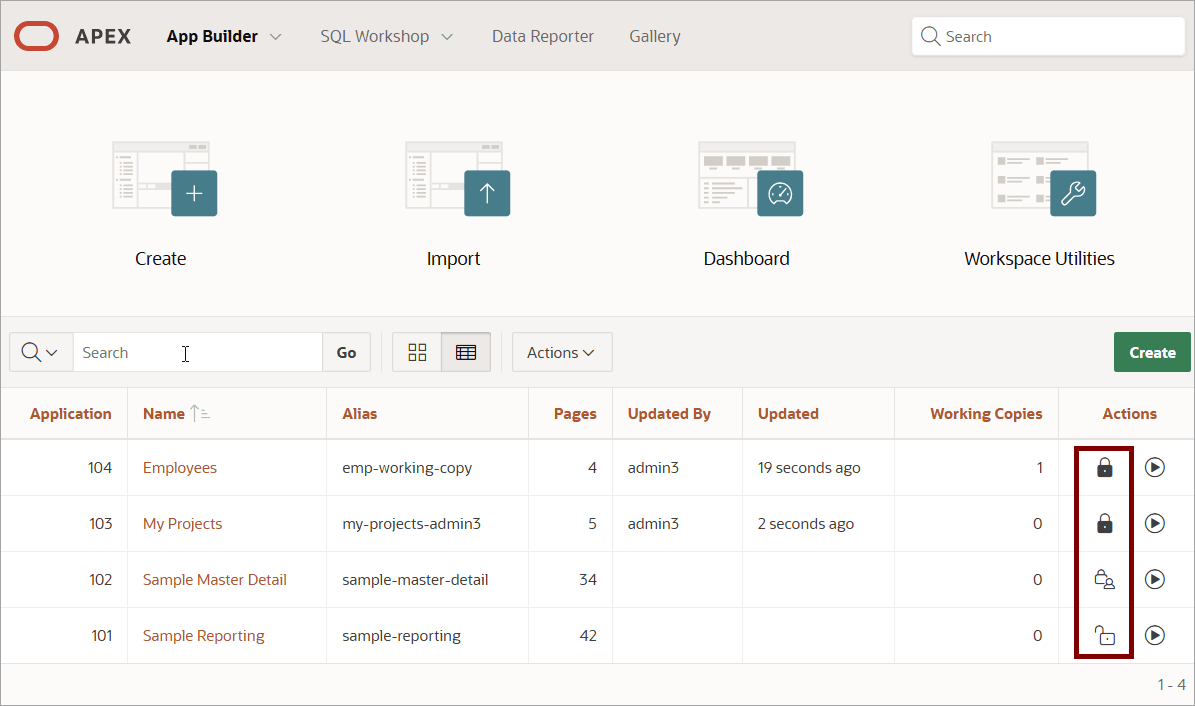Image resolution: width=1195 pixels, height=706 pixels.
Task: Sort by the Pages column header
Action: pos(575,413)
